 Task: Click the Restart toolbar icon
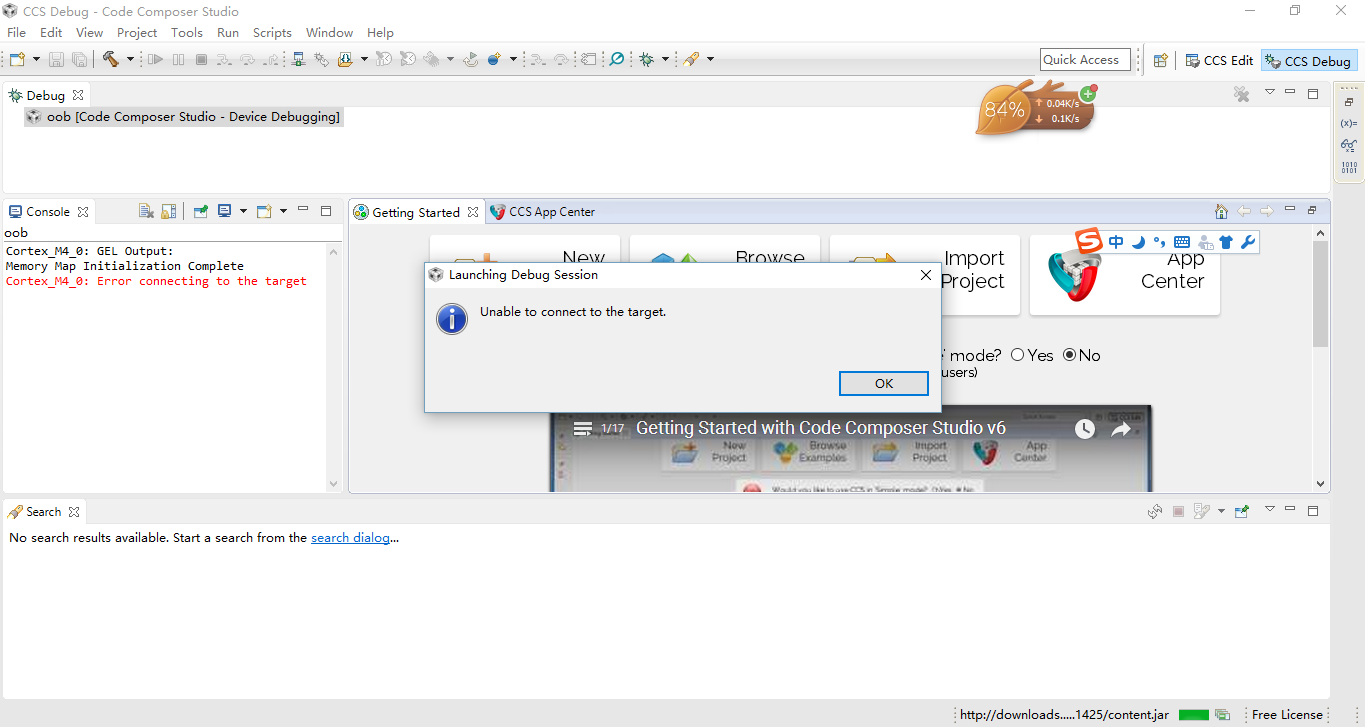471,60
